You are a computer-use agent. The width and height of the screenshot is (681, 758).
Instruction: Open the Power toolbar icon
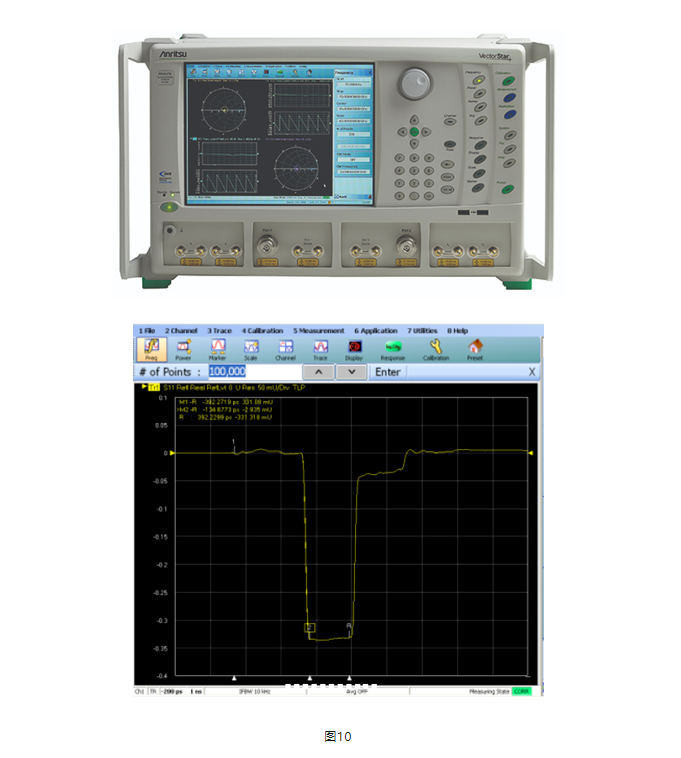coord(183,347)
